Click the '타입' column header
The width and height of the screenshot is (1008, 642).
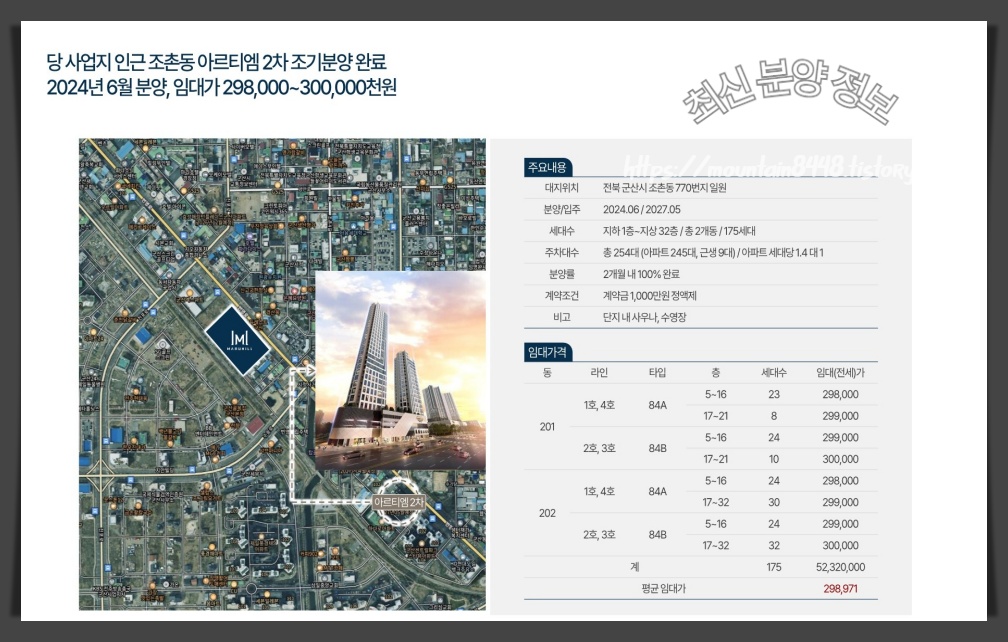(657, 373)
